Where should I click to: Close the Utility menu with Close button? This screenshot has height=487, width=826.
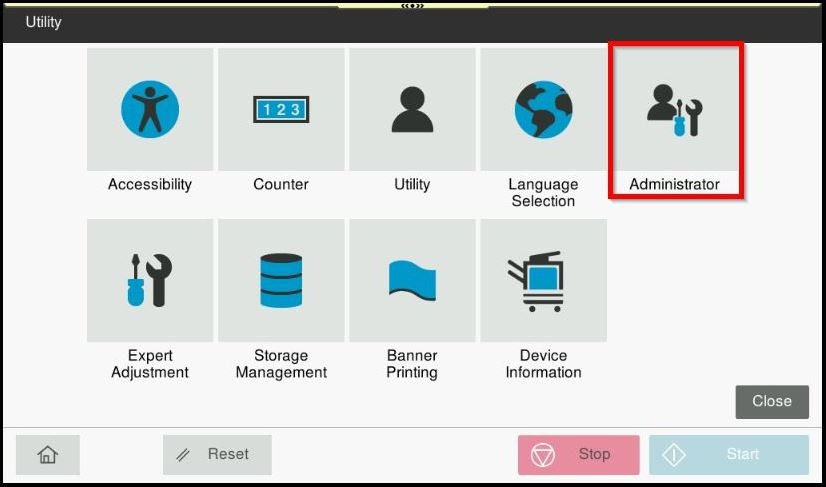[771, 401]
